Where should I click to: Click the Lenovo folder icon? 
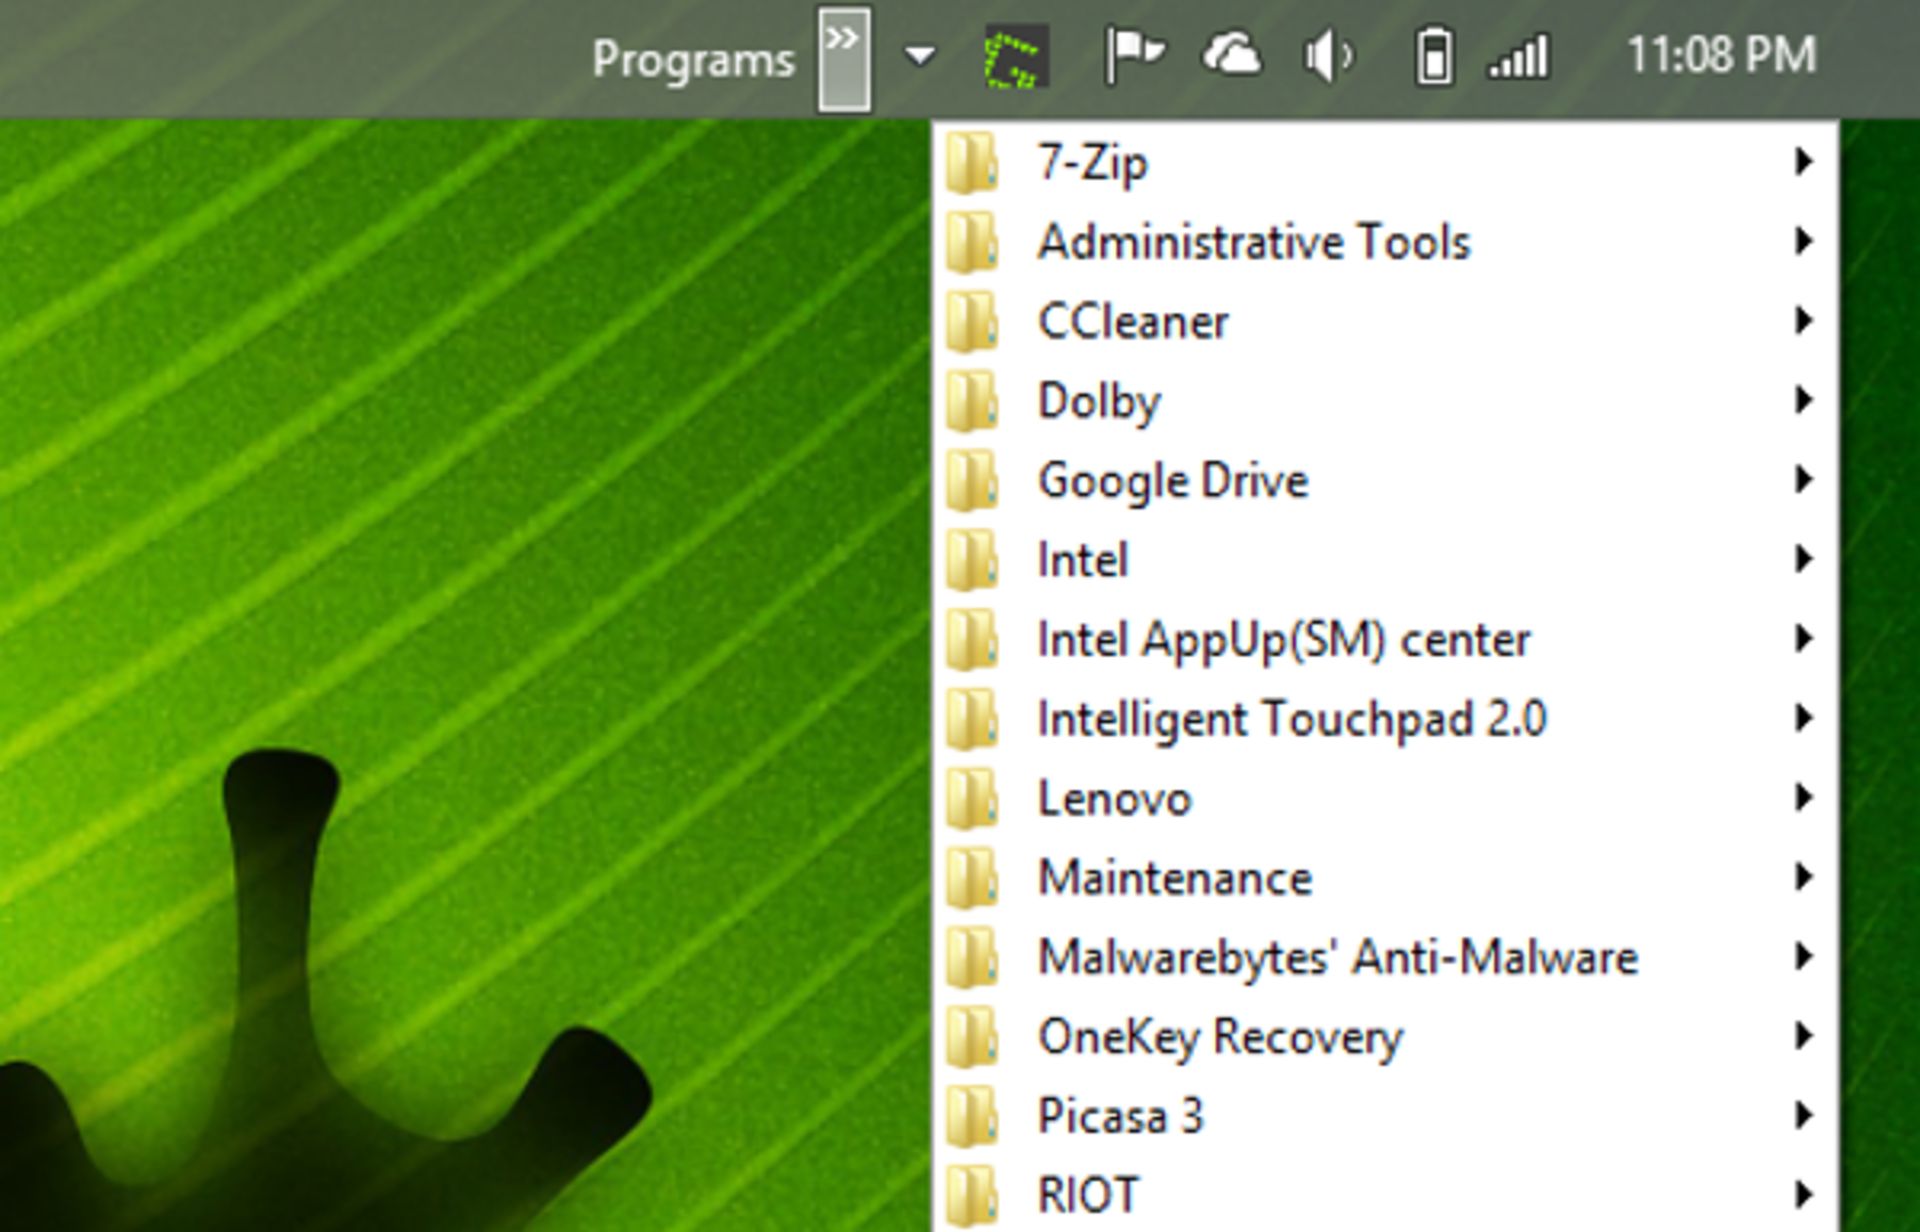[971, 798]
